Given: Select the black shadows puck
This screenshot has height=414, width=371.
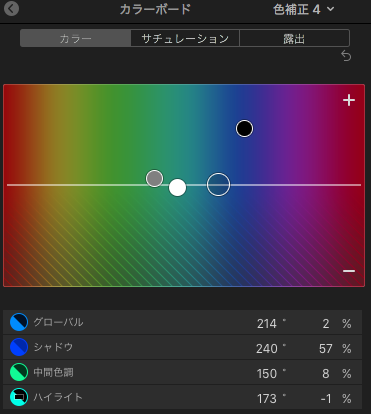Looking at the screenshot, I should tap(244, 129).
